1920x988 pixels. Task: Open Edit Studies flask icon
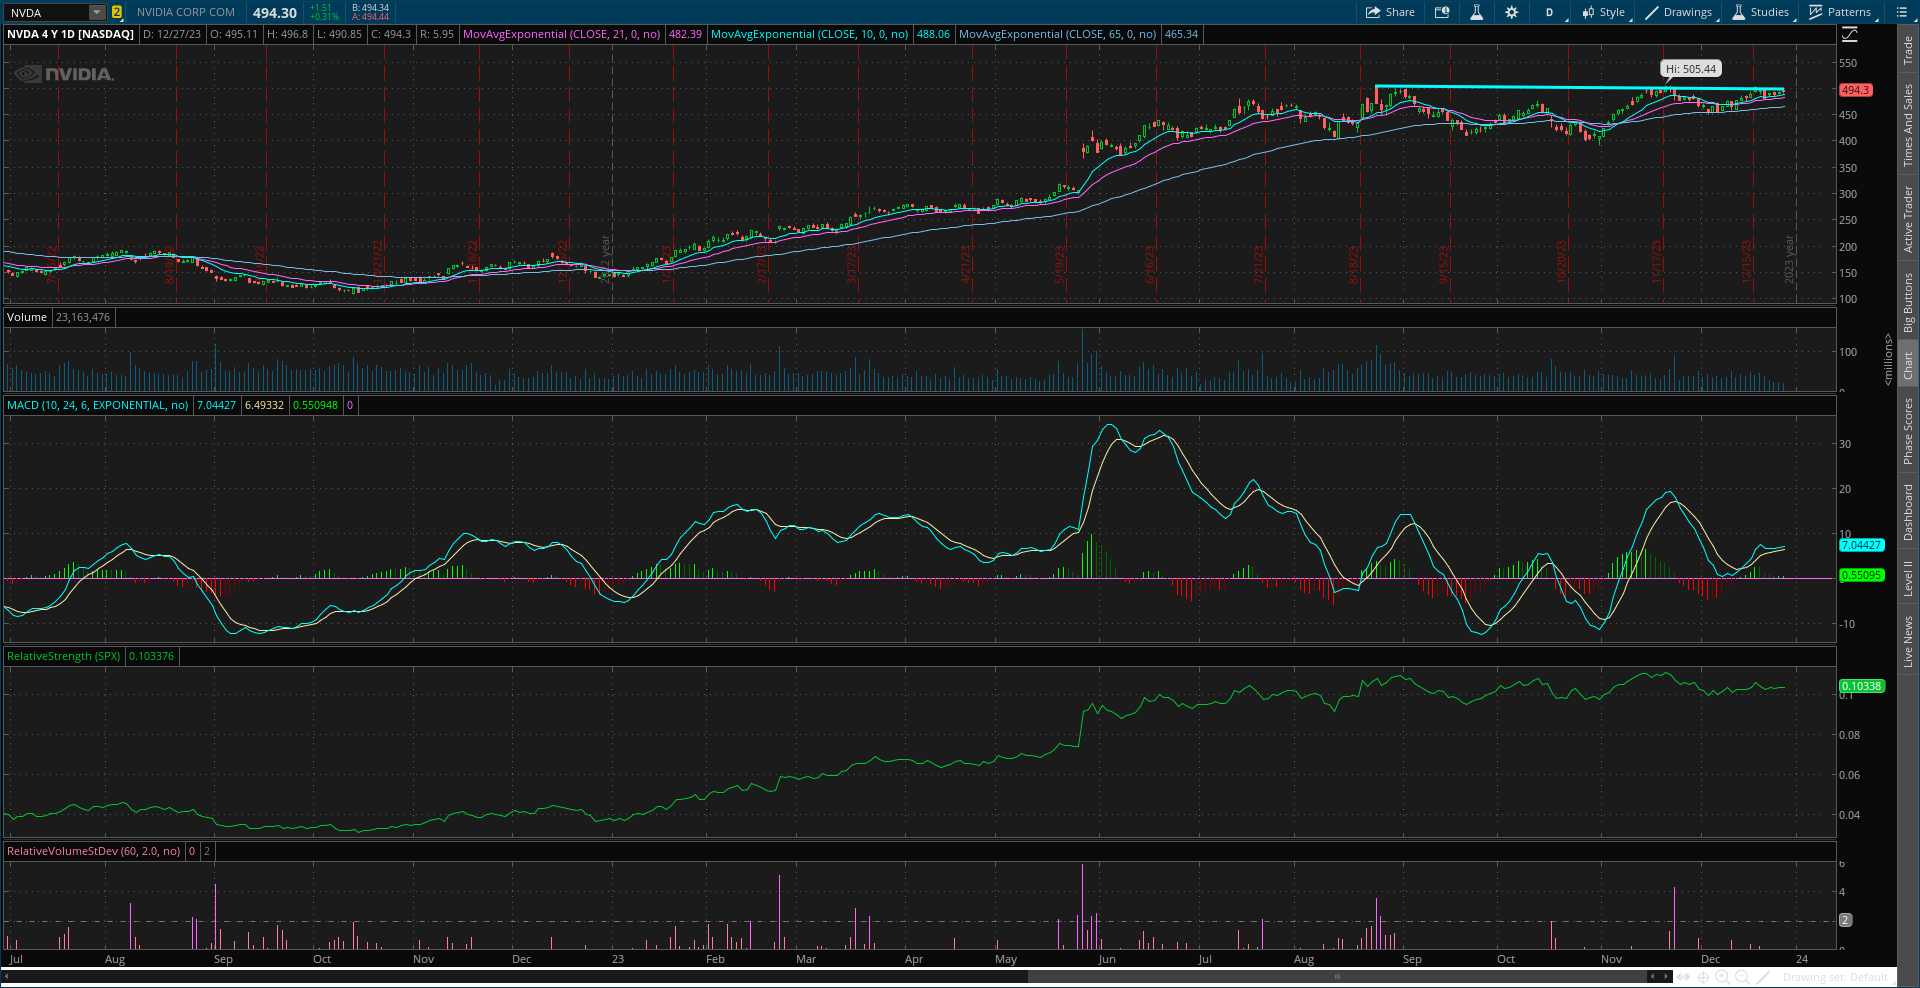1476,12
